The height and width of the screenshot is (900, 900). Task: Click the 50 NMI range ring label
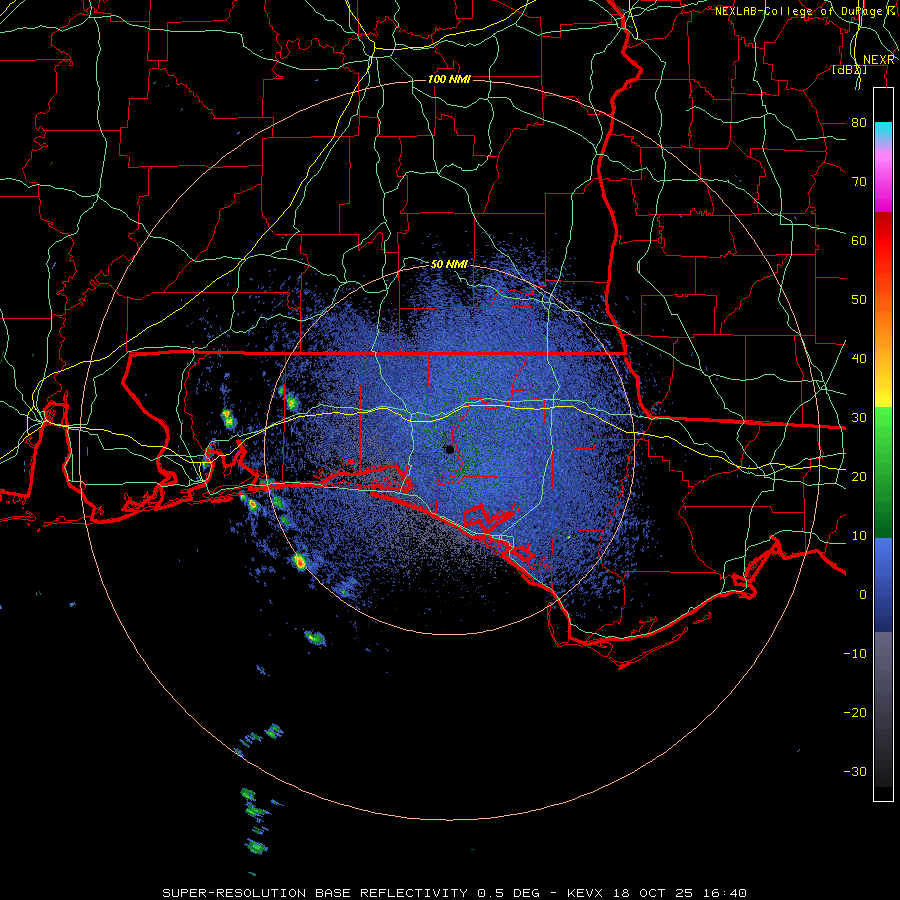(449, 265)
